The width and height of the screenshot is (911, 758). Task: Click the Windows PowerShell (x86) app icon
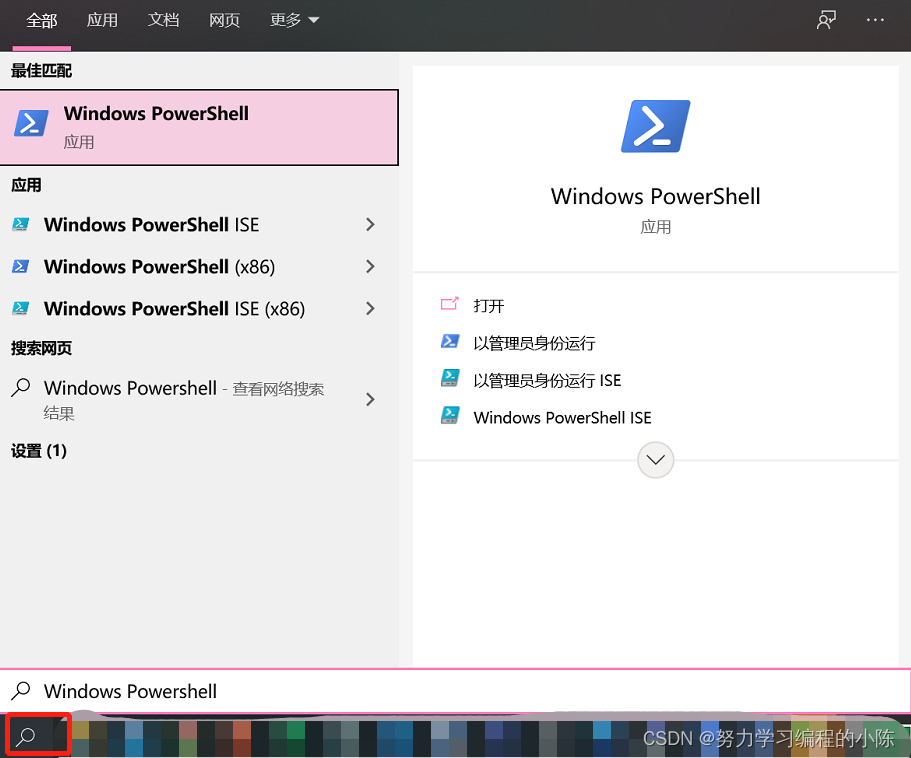(x=21, y=267)
